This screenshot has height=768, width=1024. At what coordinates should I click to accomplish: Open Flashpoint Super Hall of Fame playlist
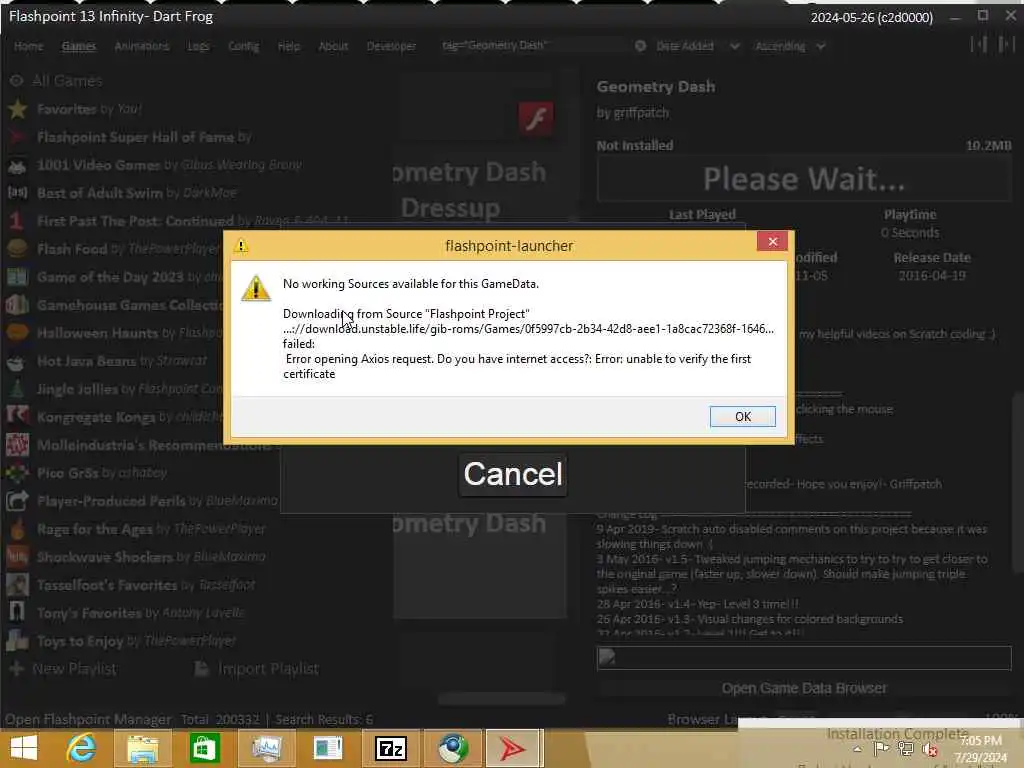click(144, 137)
